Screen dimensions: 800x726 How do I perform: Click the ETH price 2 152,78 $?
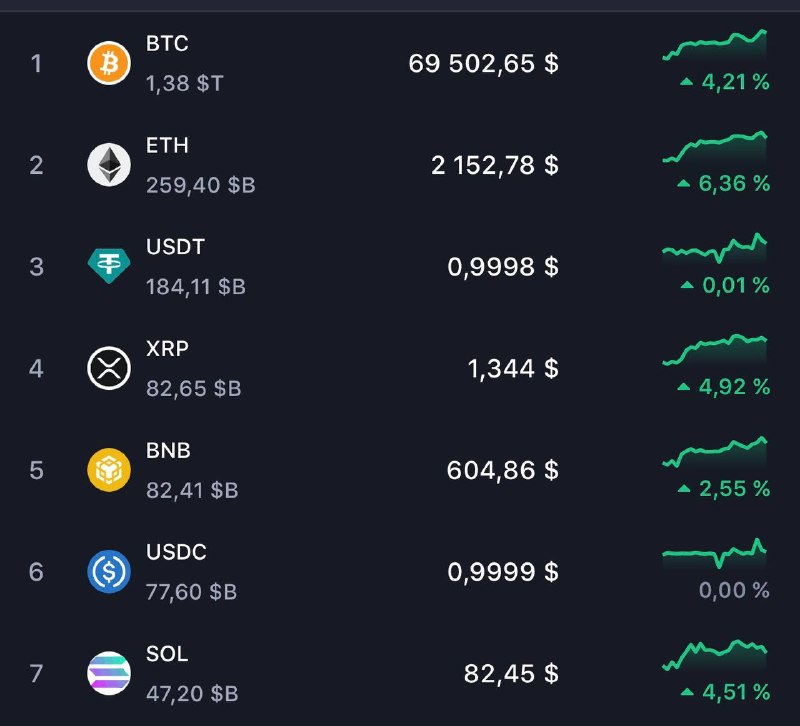click(495, 165)
